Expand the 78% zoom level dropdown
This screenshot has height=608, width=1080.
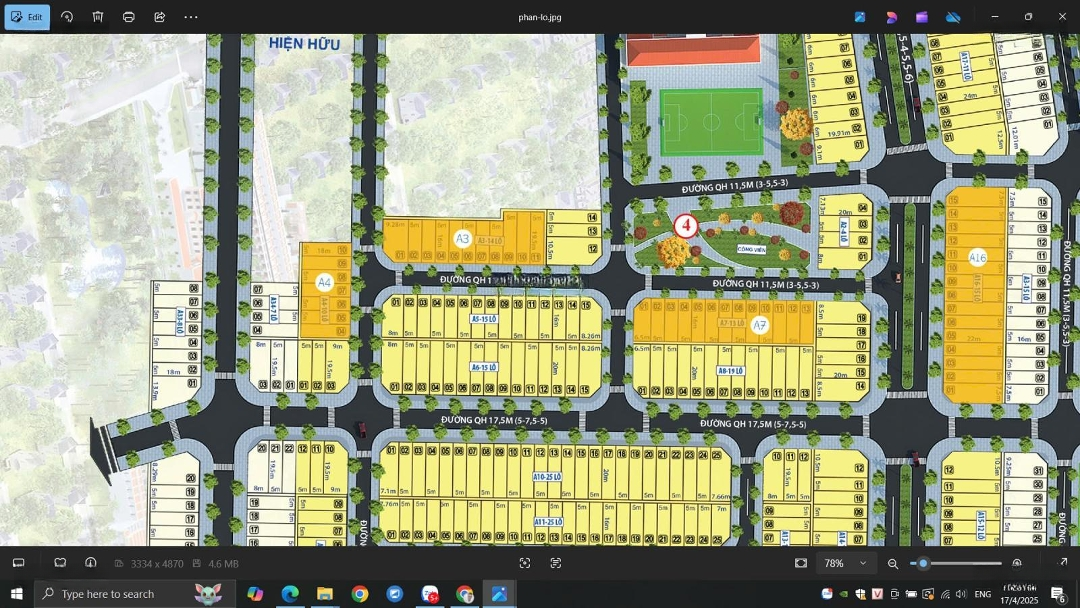846,563
